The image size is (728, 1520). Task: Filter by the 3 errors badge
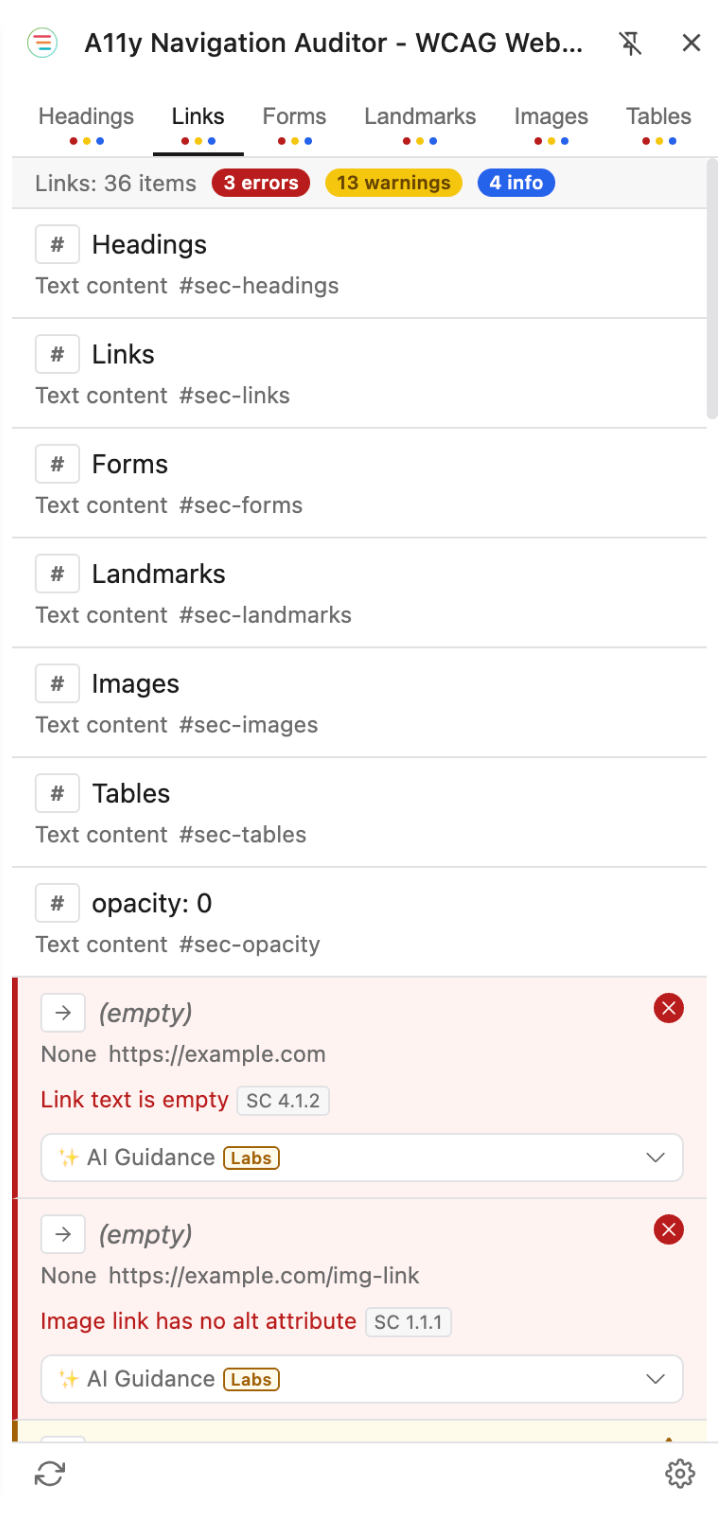(x=261, y=183)
